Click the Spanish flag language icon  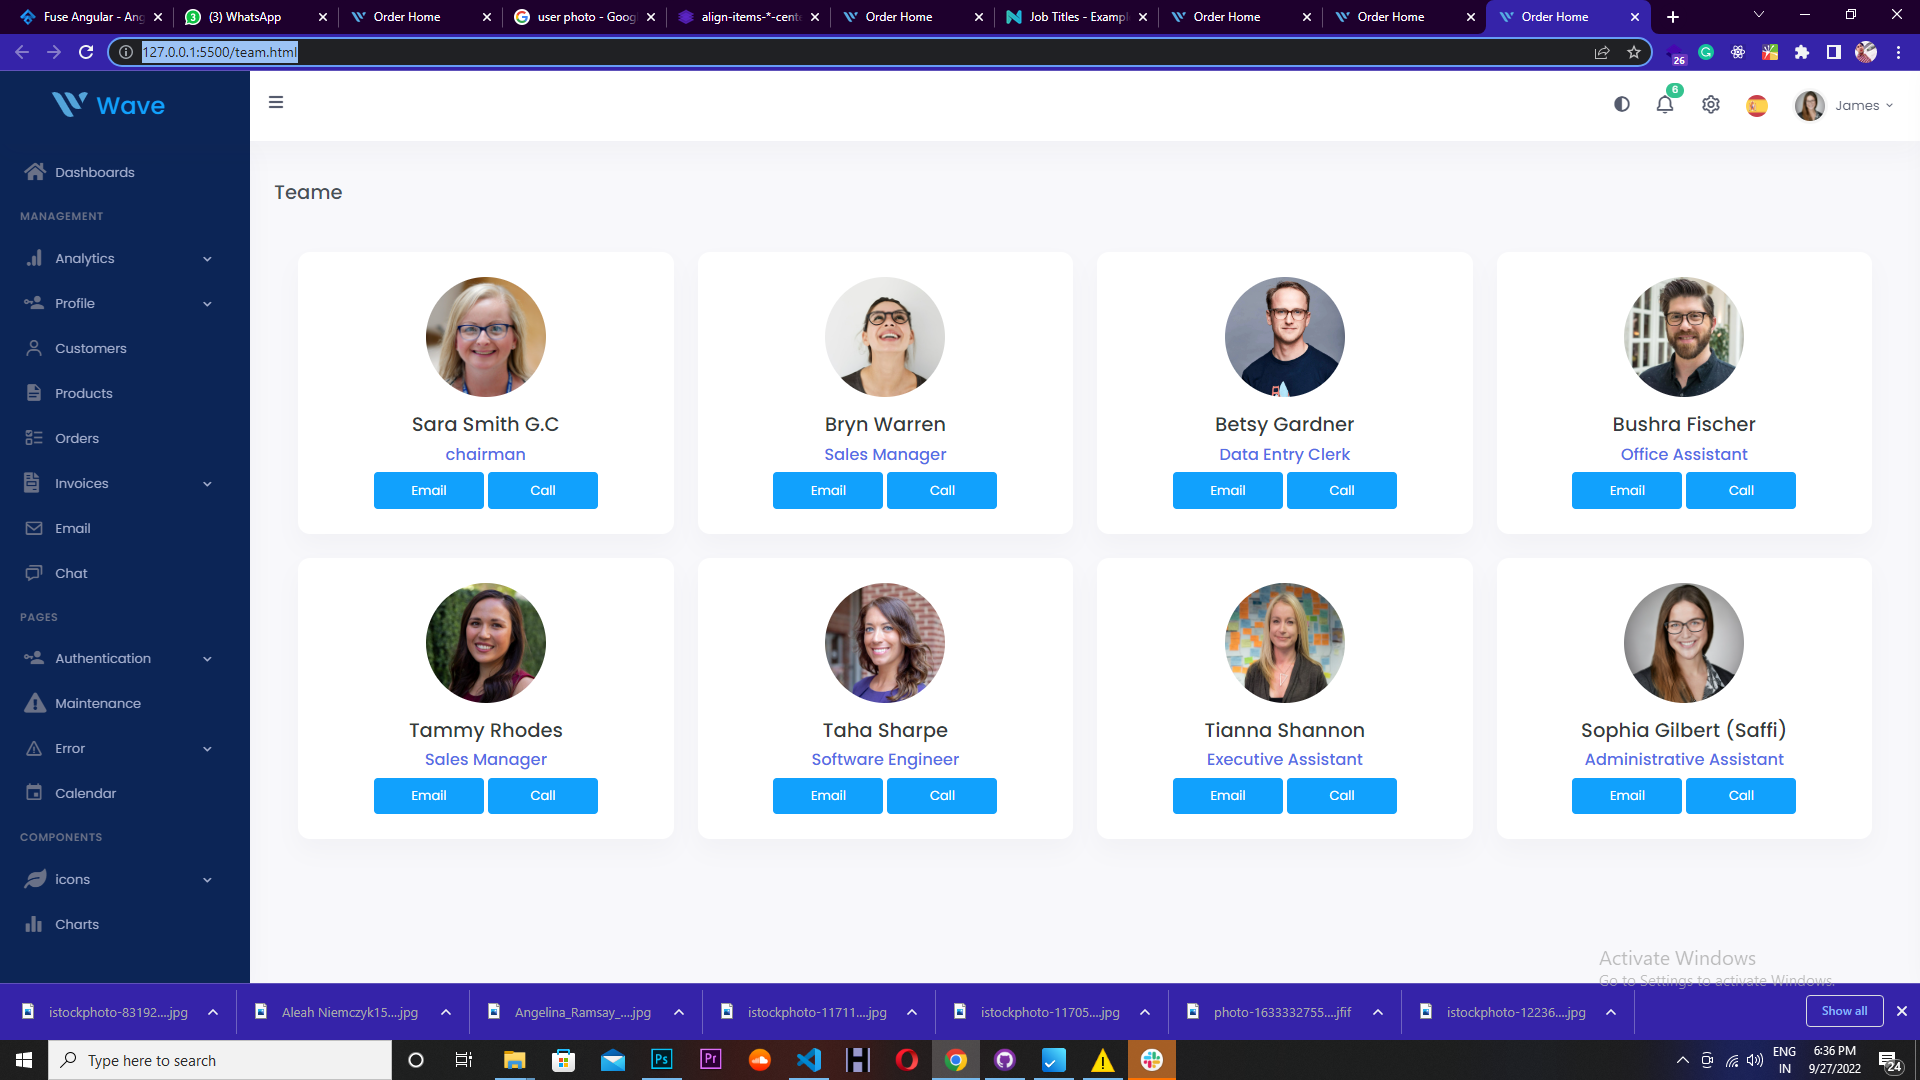pos(1757,105)
